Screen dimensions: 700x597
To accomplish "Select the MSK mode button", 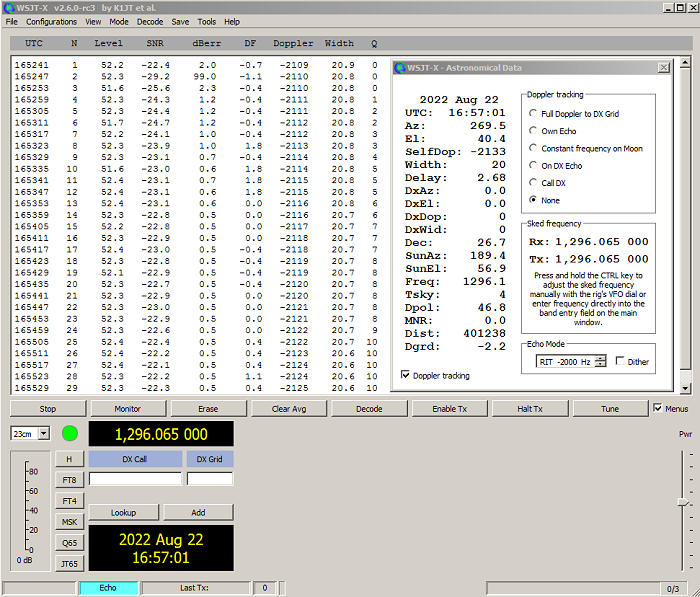I will pyautogui.click(x=69, y=522).
